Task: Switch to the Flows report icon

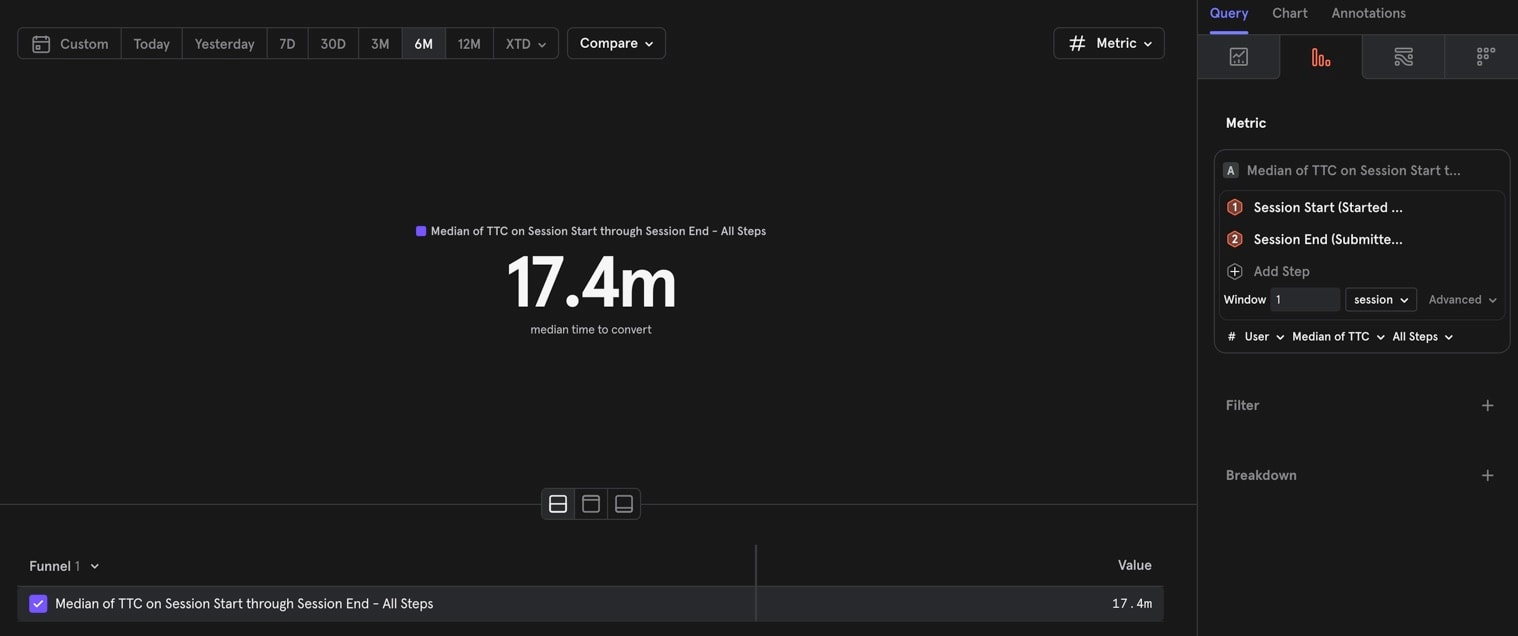Action: (1403, 57)
